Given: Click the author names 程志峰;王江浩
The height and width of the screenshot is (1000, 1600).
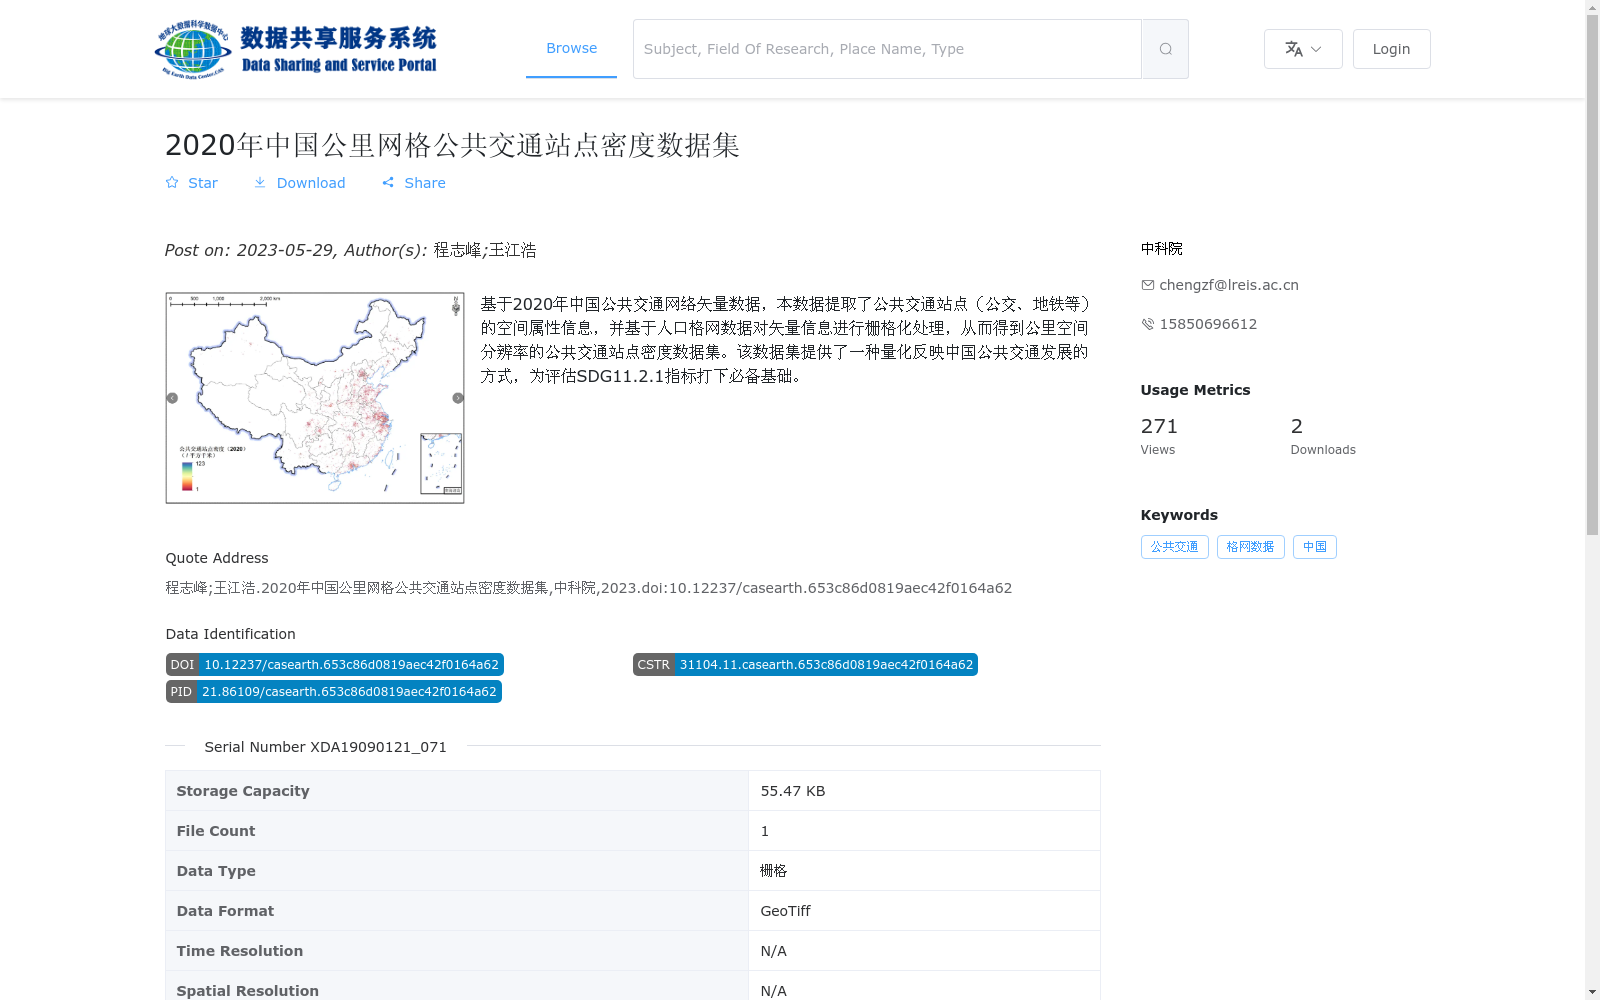Looking at the screenshot, I should point(485,250).
